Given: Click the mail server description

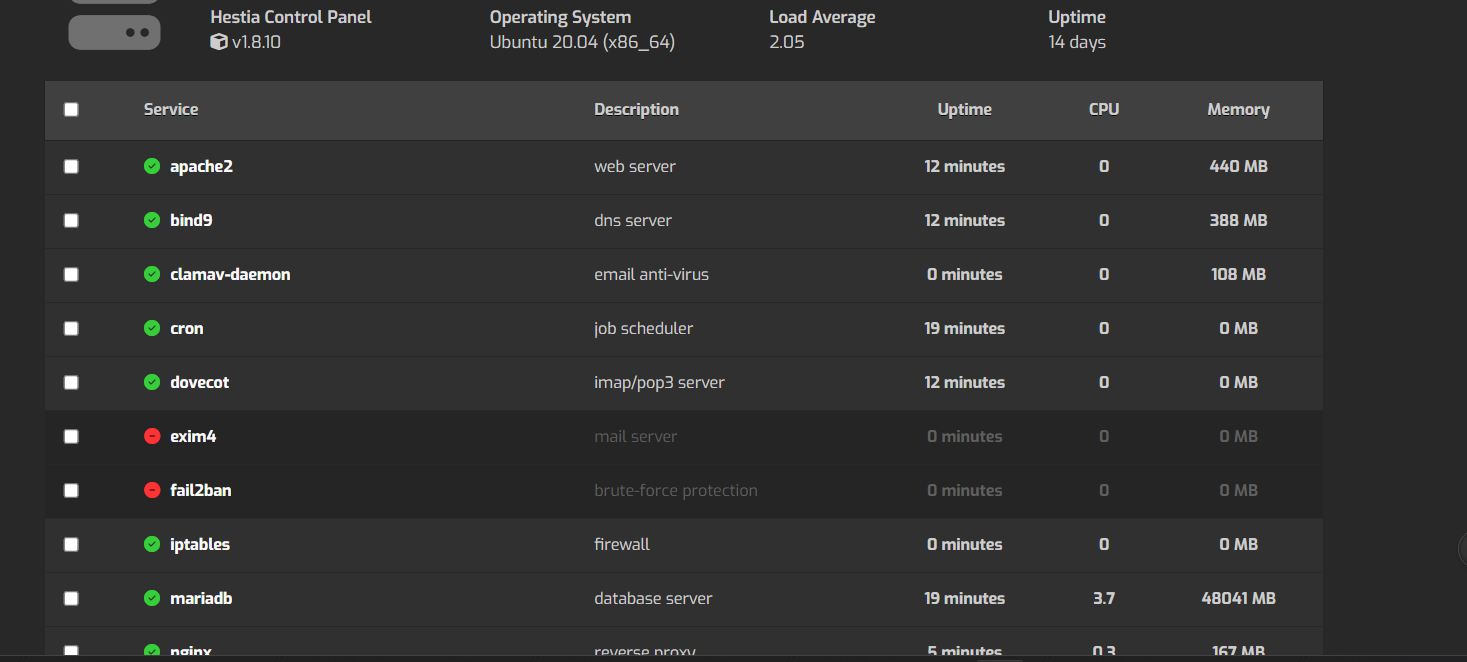Looking at the screenshot, I should pos(635,436).
